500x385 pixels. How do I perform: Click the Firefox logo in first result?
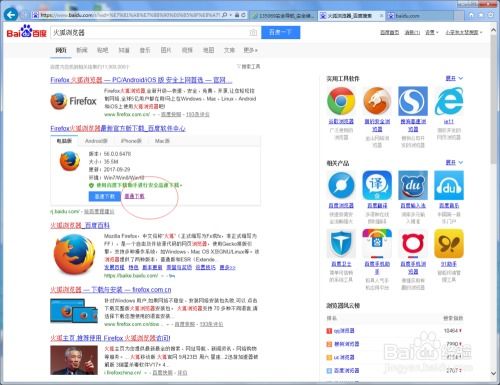coord(74,101)
